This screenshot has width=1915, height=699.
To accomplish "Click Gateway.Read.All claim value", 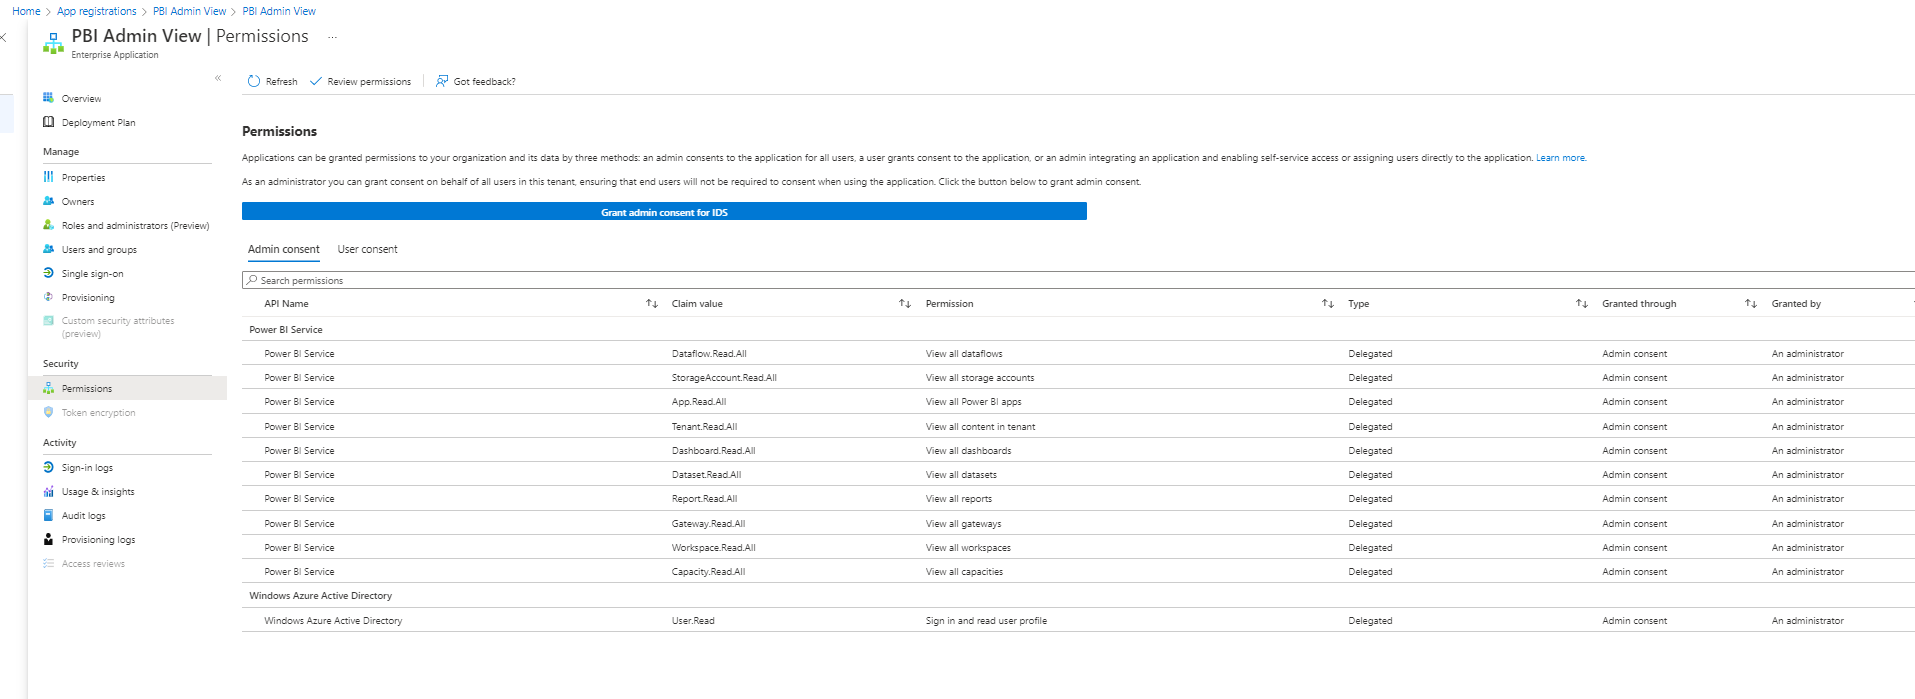I will 708,524.
